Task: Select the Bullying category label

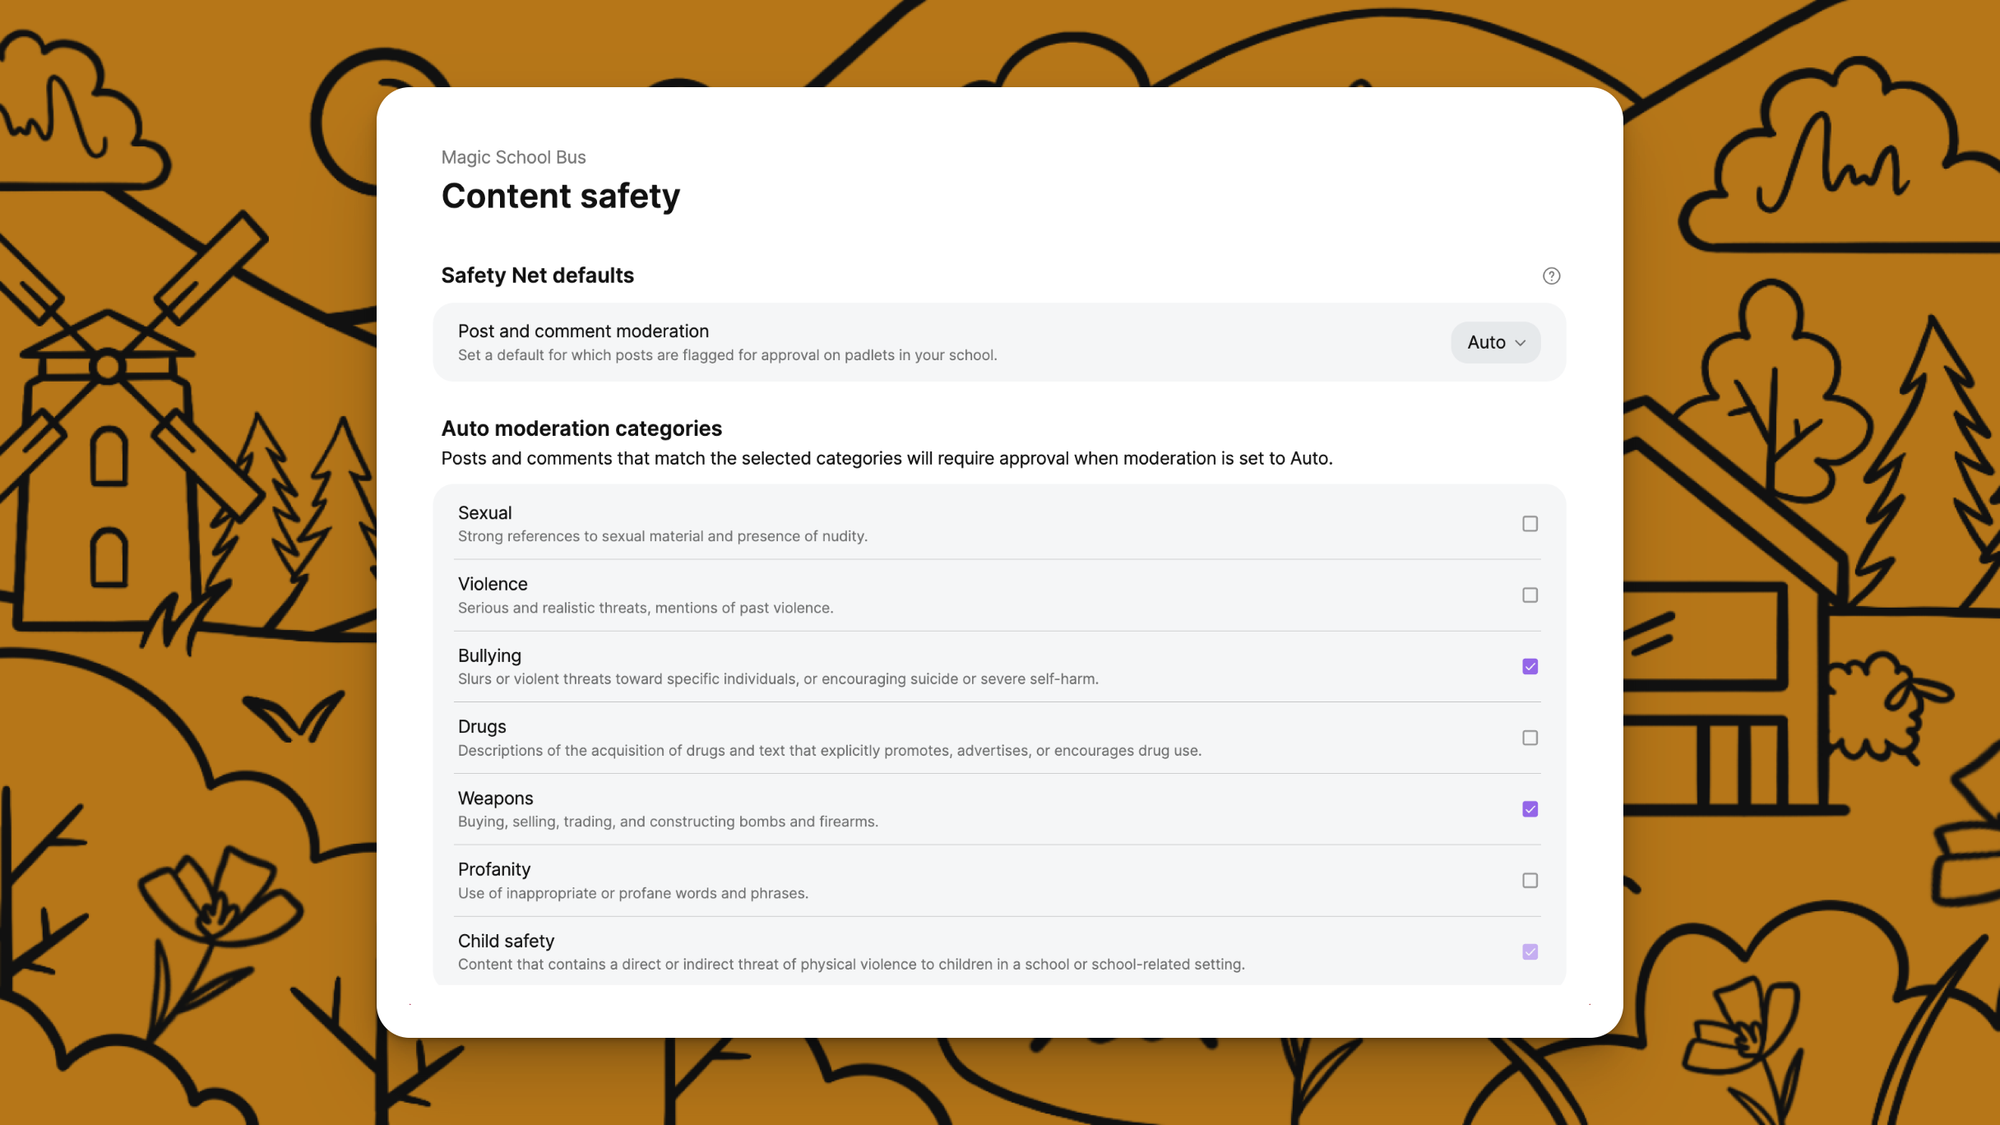Action: pyautogui.click(x=489, y=655)
